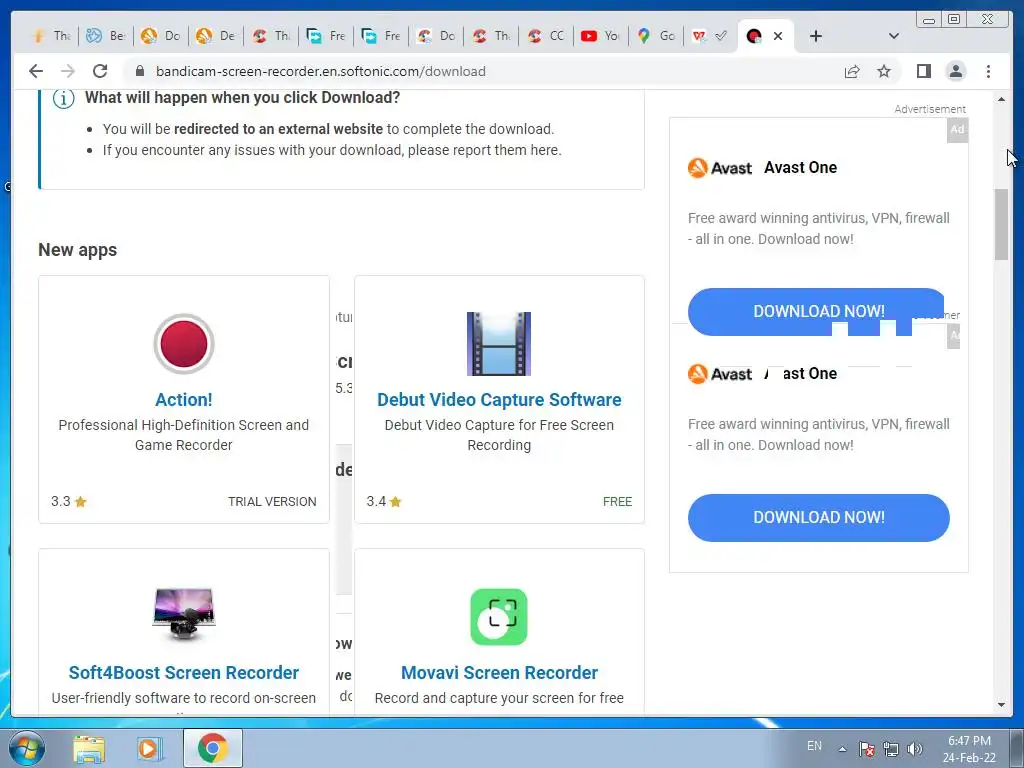Expand the tab search dropdown
Viewport: 1024px width, 768px height.
click(x=894, y=36)
